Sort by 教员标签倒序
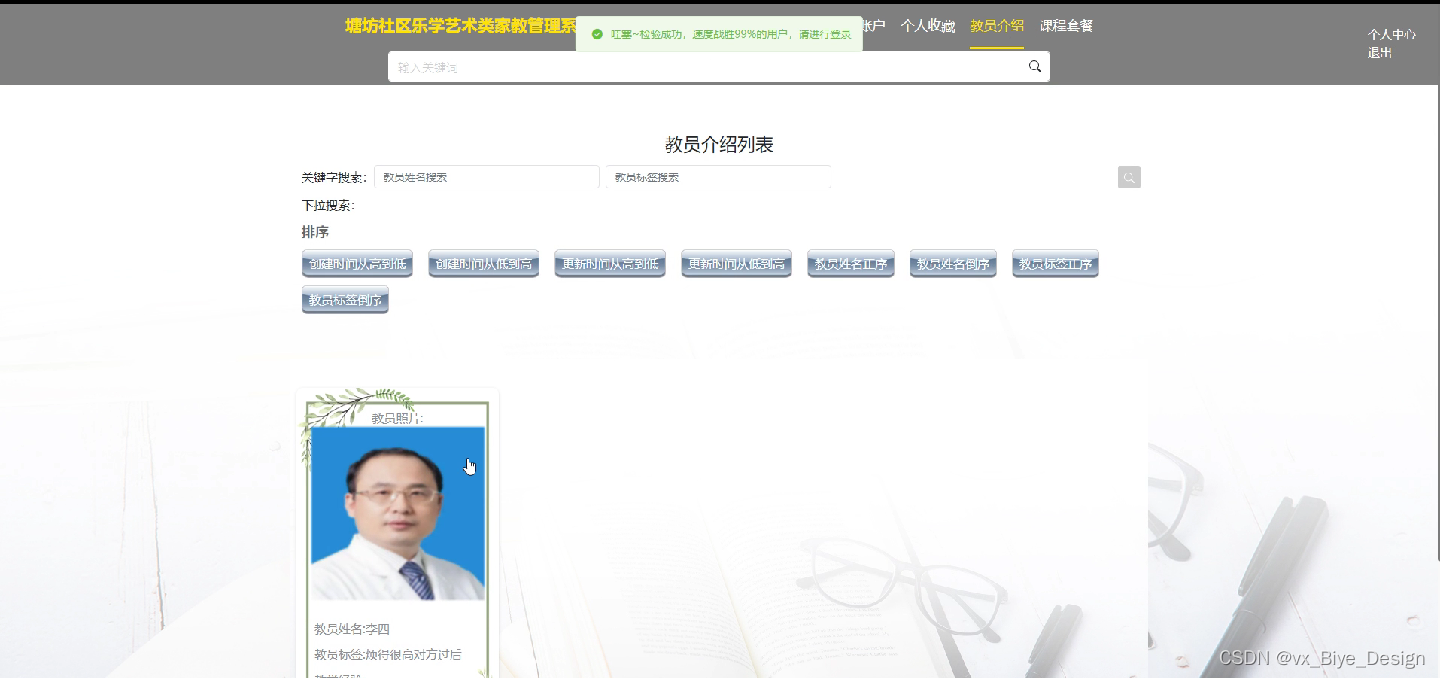 coord(345,300)
